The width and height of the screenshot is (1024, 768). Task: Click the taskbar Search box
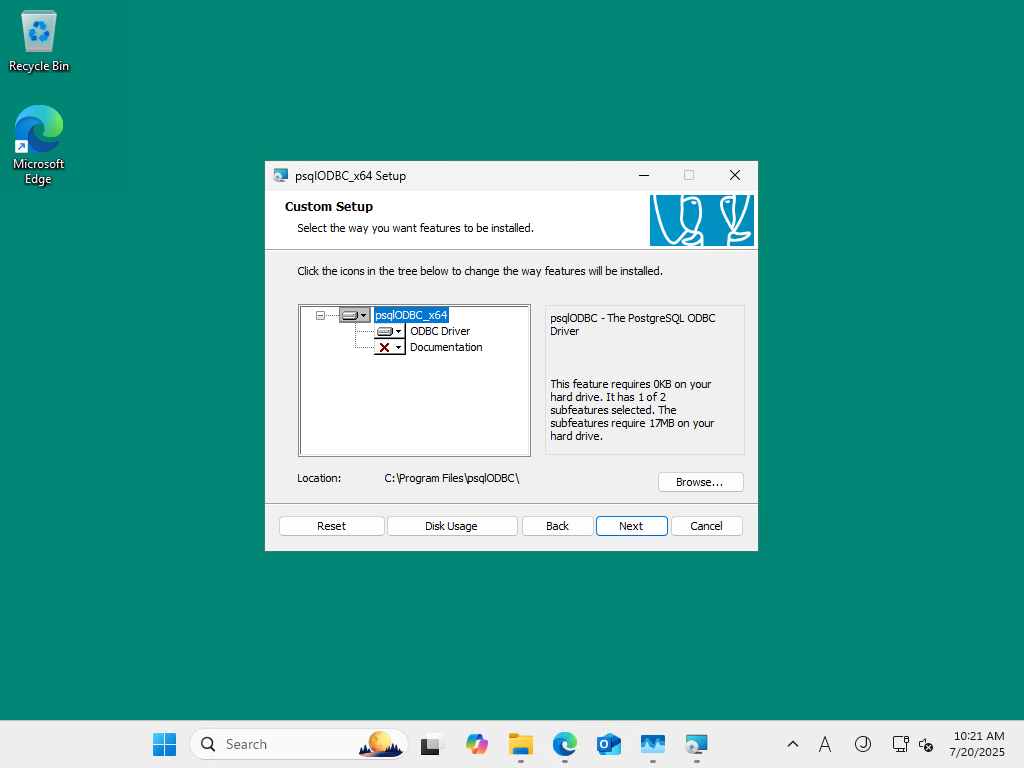(298, 744)
